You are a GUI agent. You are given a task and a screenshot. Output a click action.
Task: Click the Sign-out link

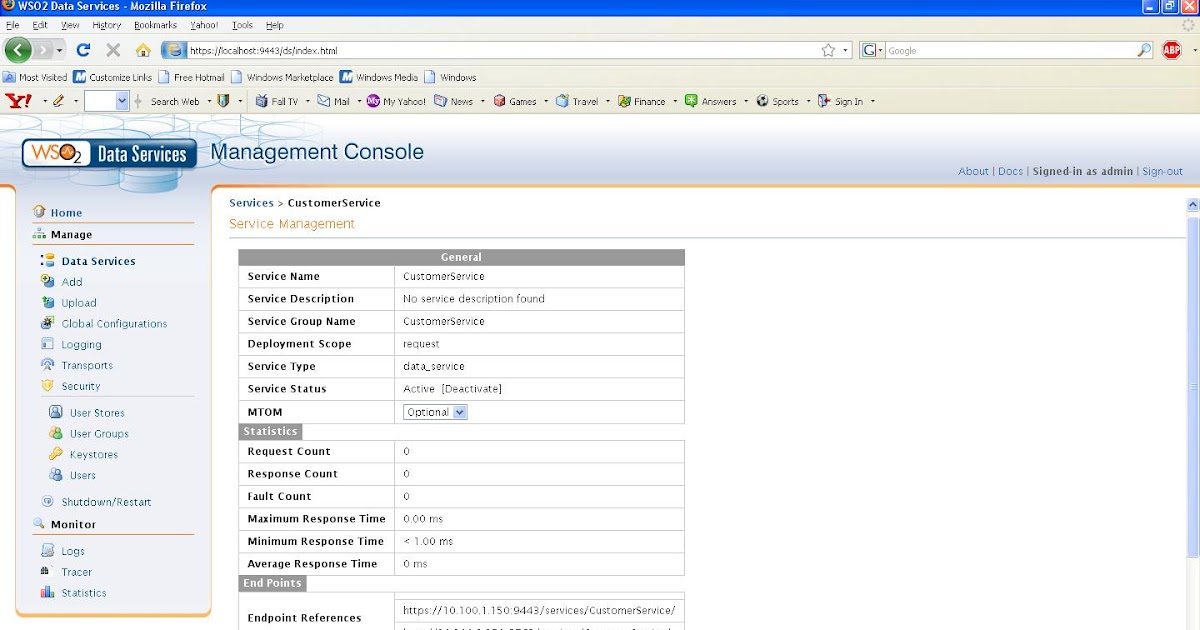point(1162,171)
